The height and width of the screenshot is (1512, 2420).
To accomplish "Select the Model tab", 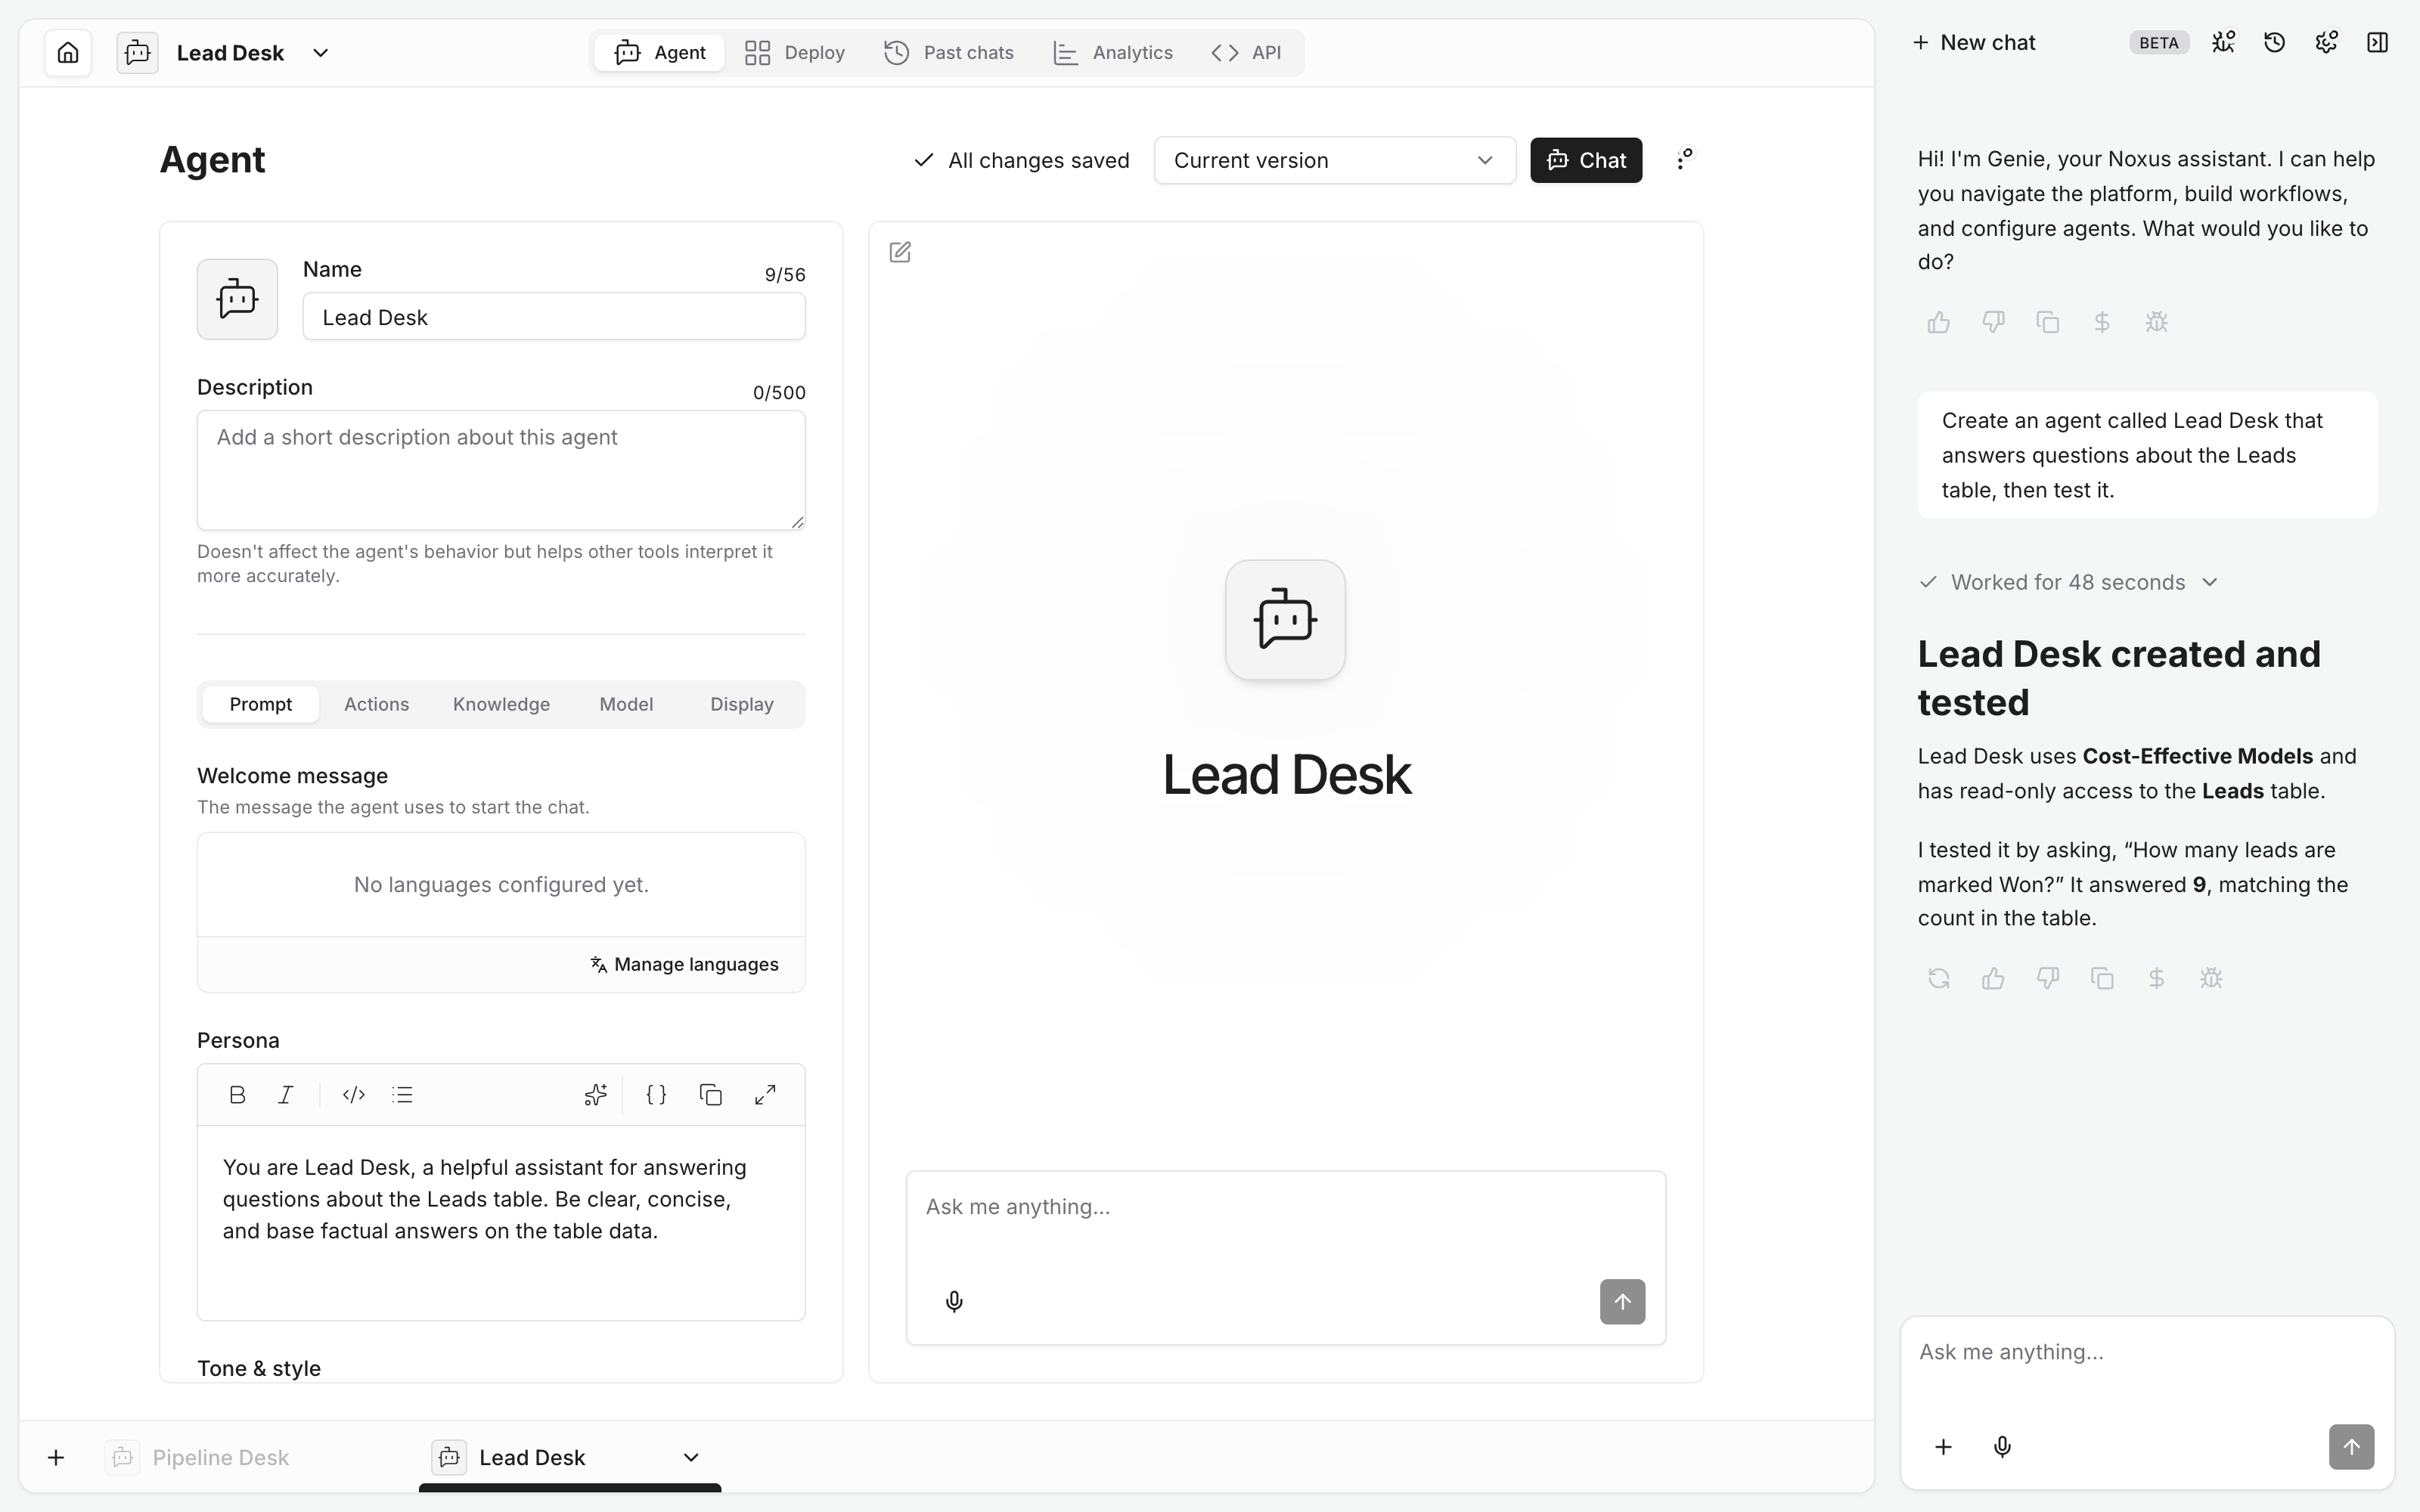I will tap(626, 704).
